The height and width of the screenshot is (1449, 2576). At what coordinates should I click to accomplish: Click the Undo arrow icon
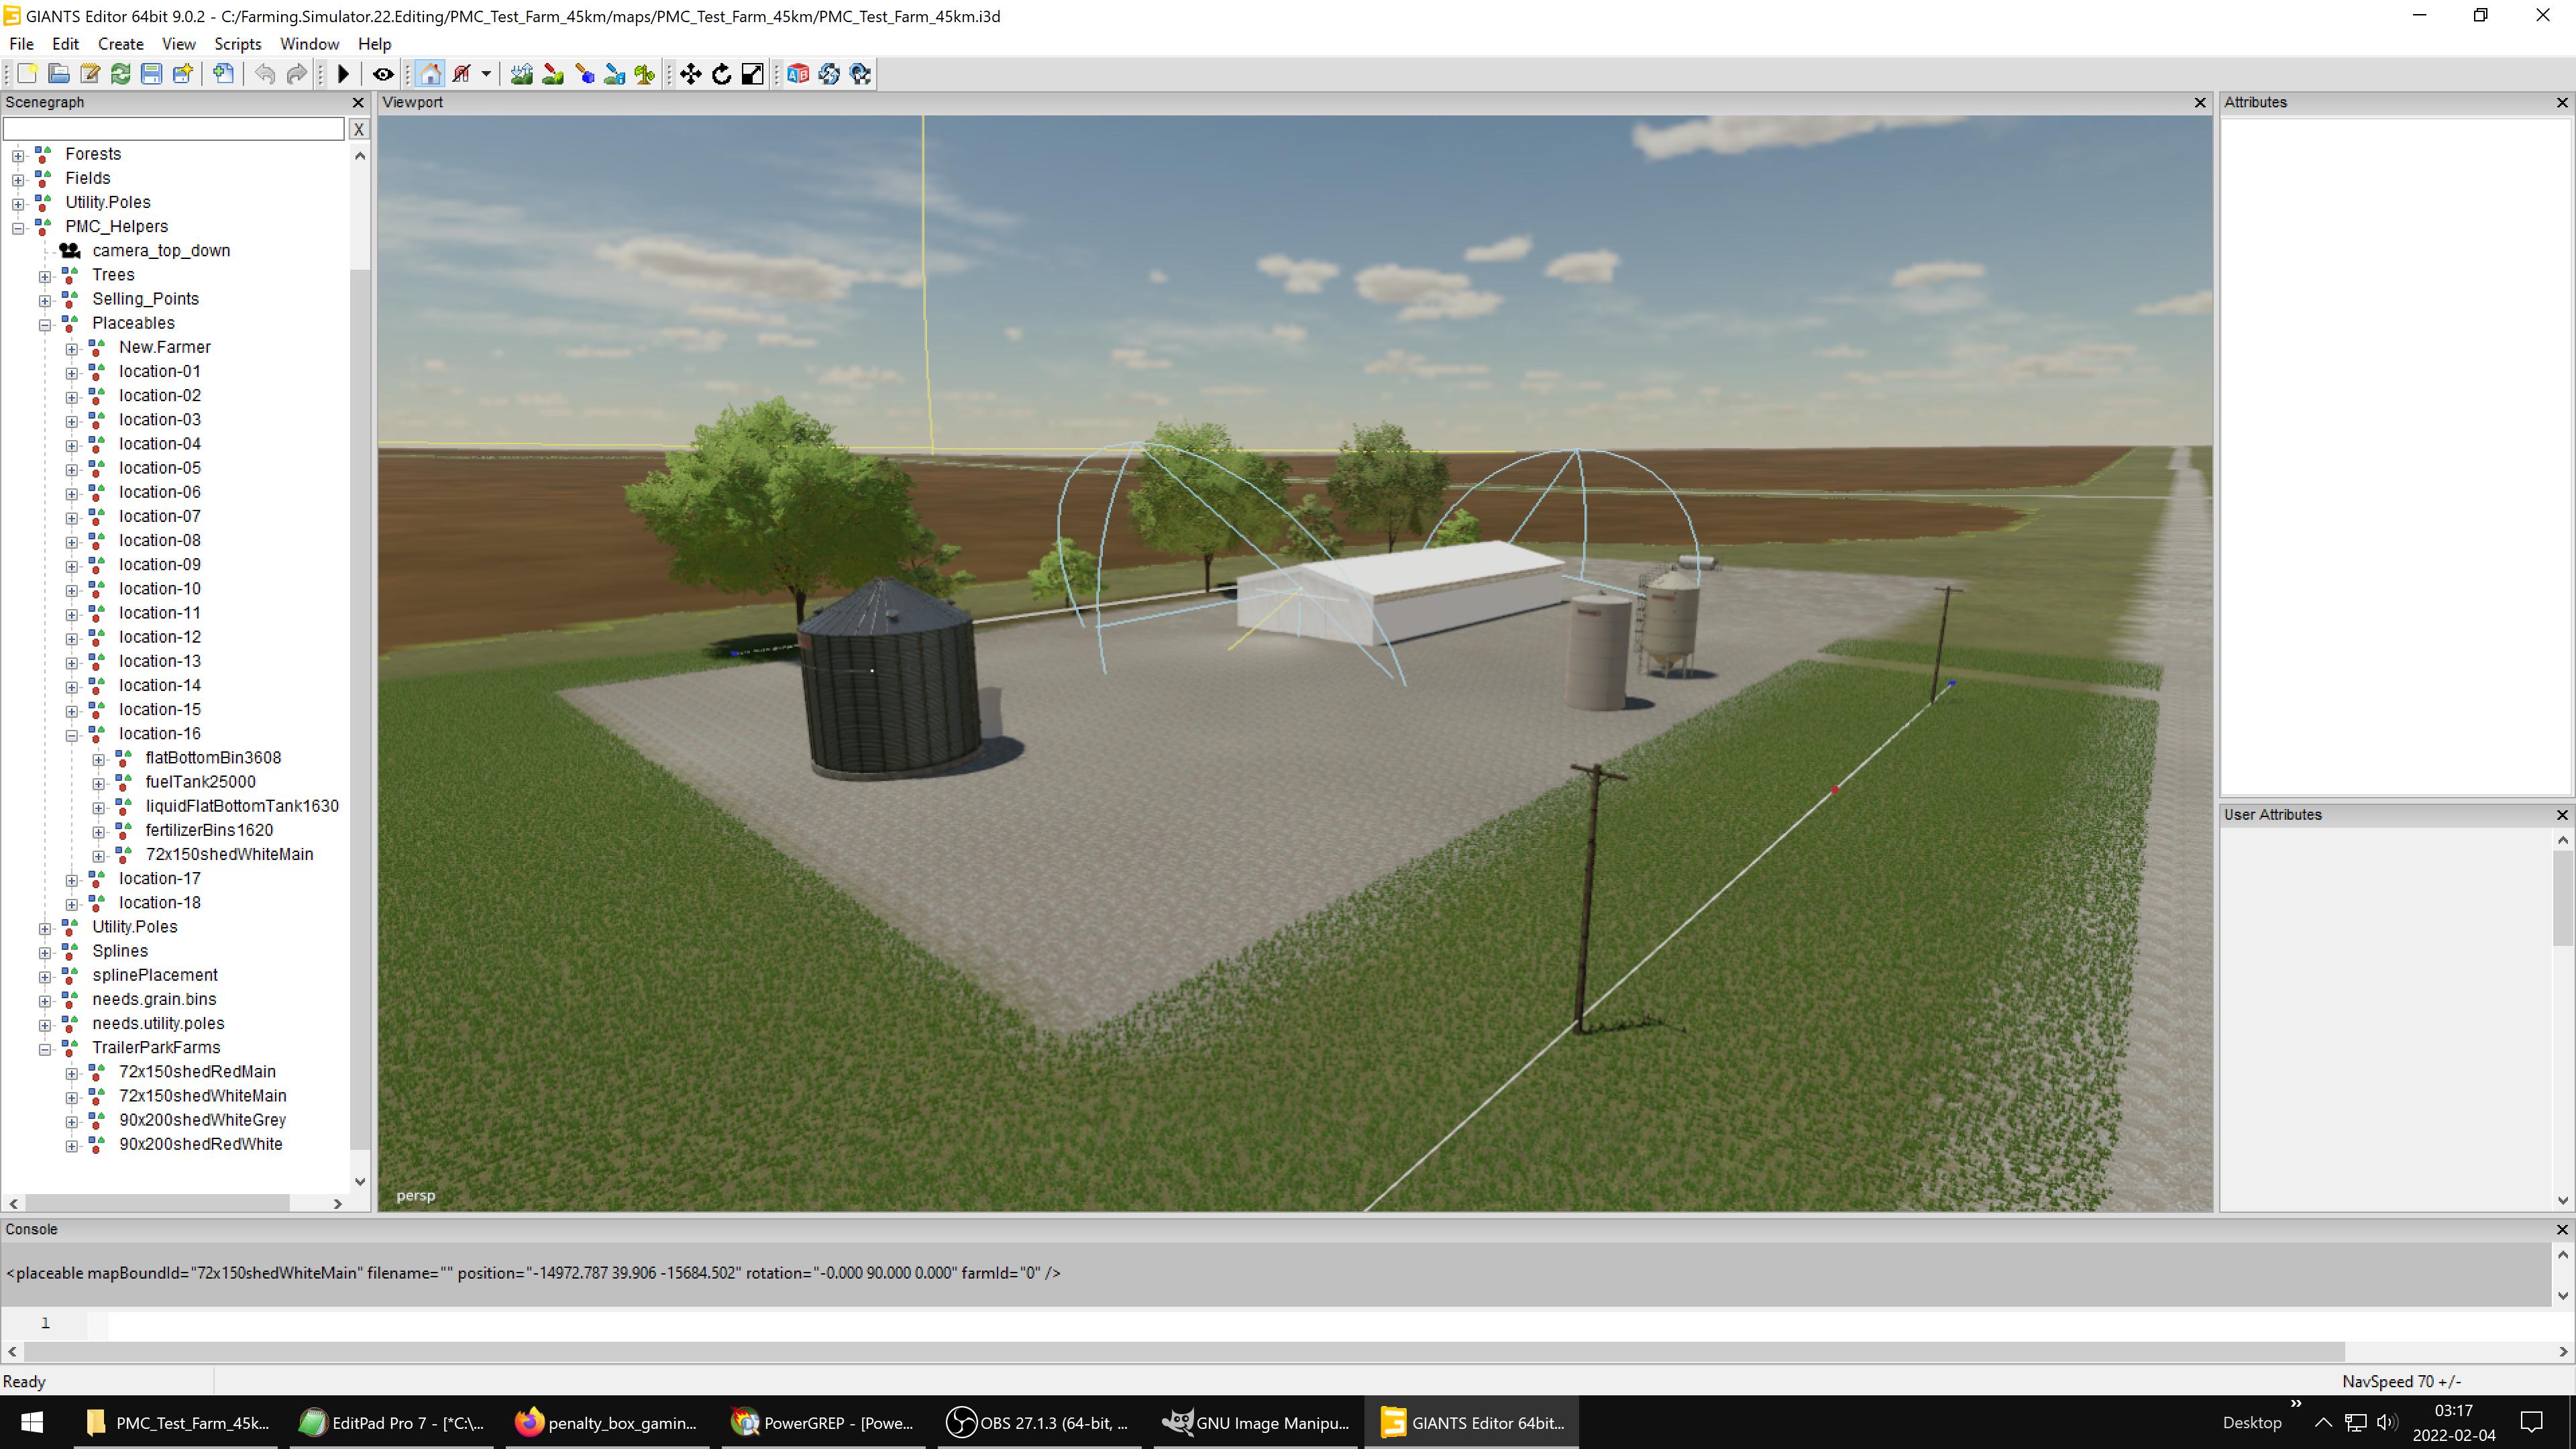tap(265, 74)
